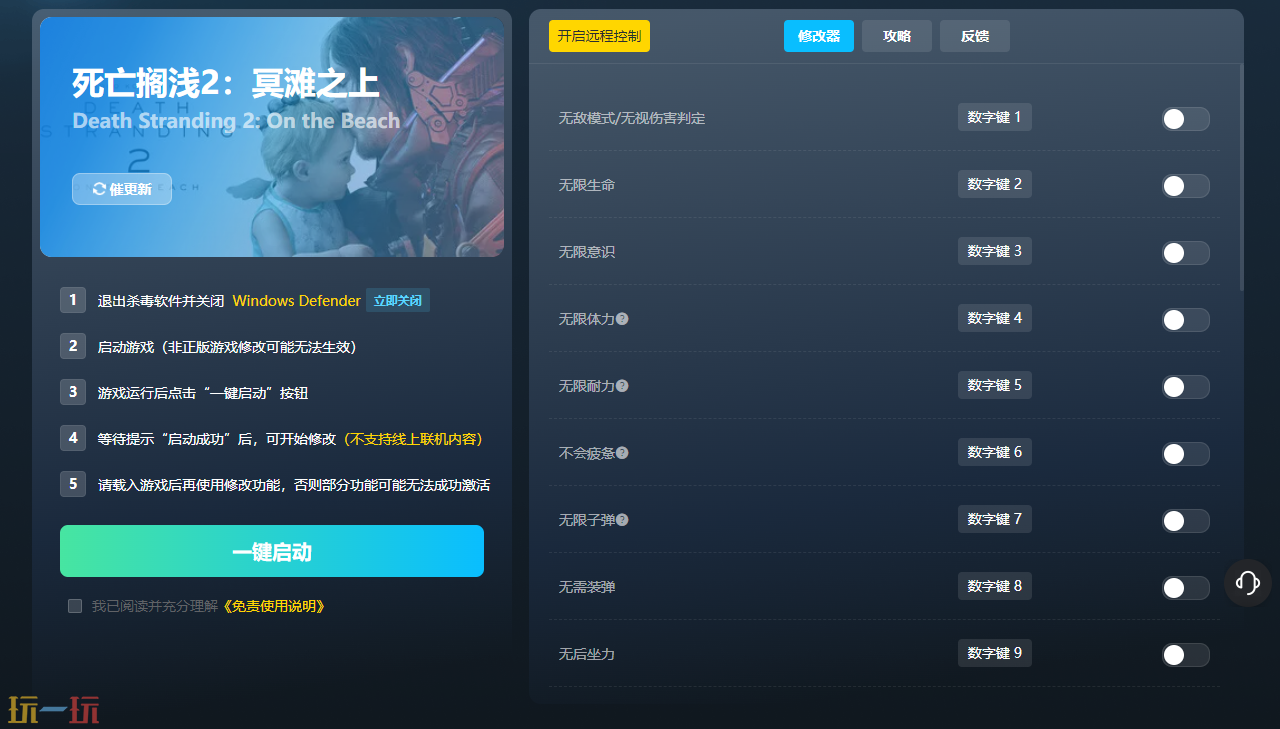Click help icon next to 无限耐力
The width and height of the screenshot is (1280, 729).
click(x=622, y=386)
